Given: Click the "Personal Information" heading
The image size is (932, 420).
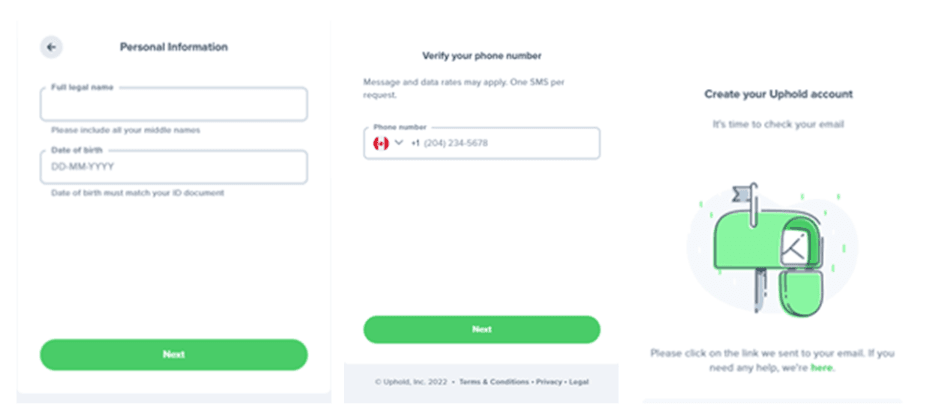Looking at the screenshot, I should coord(174,47).
